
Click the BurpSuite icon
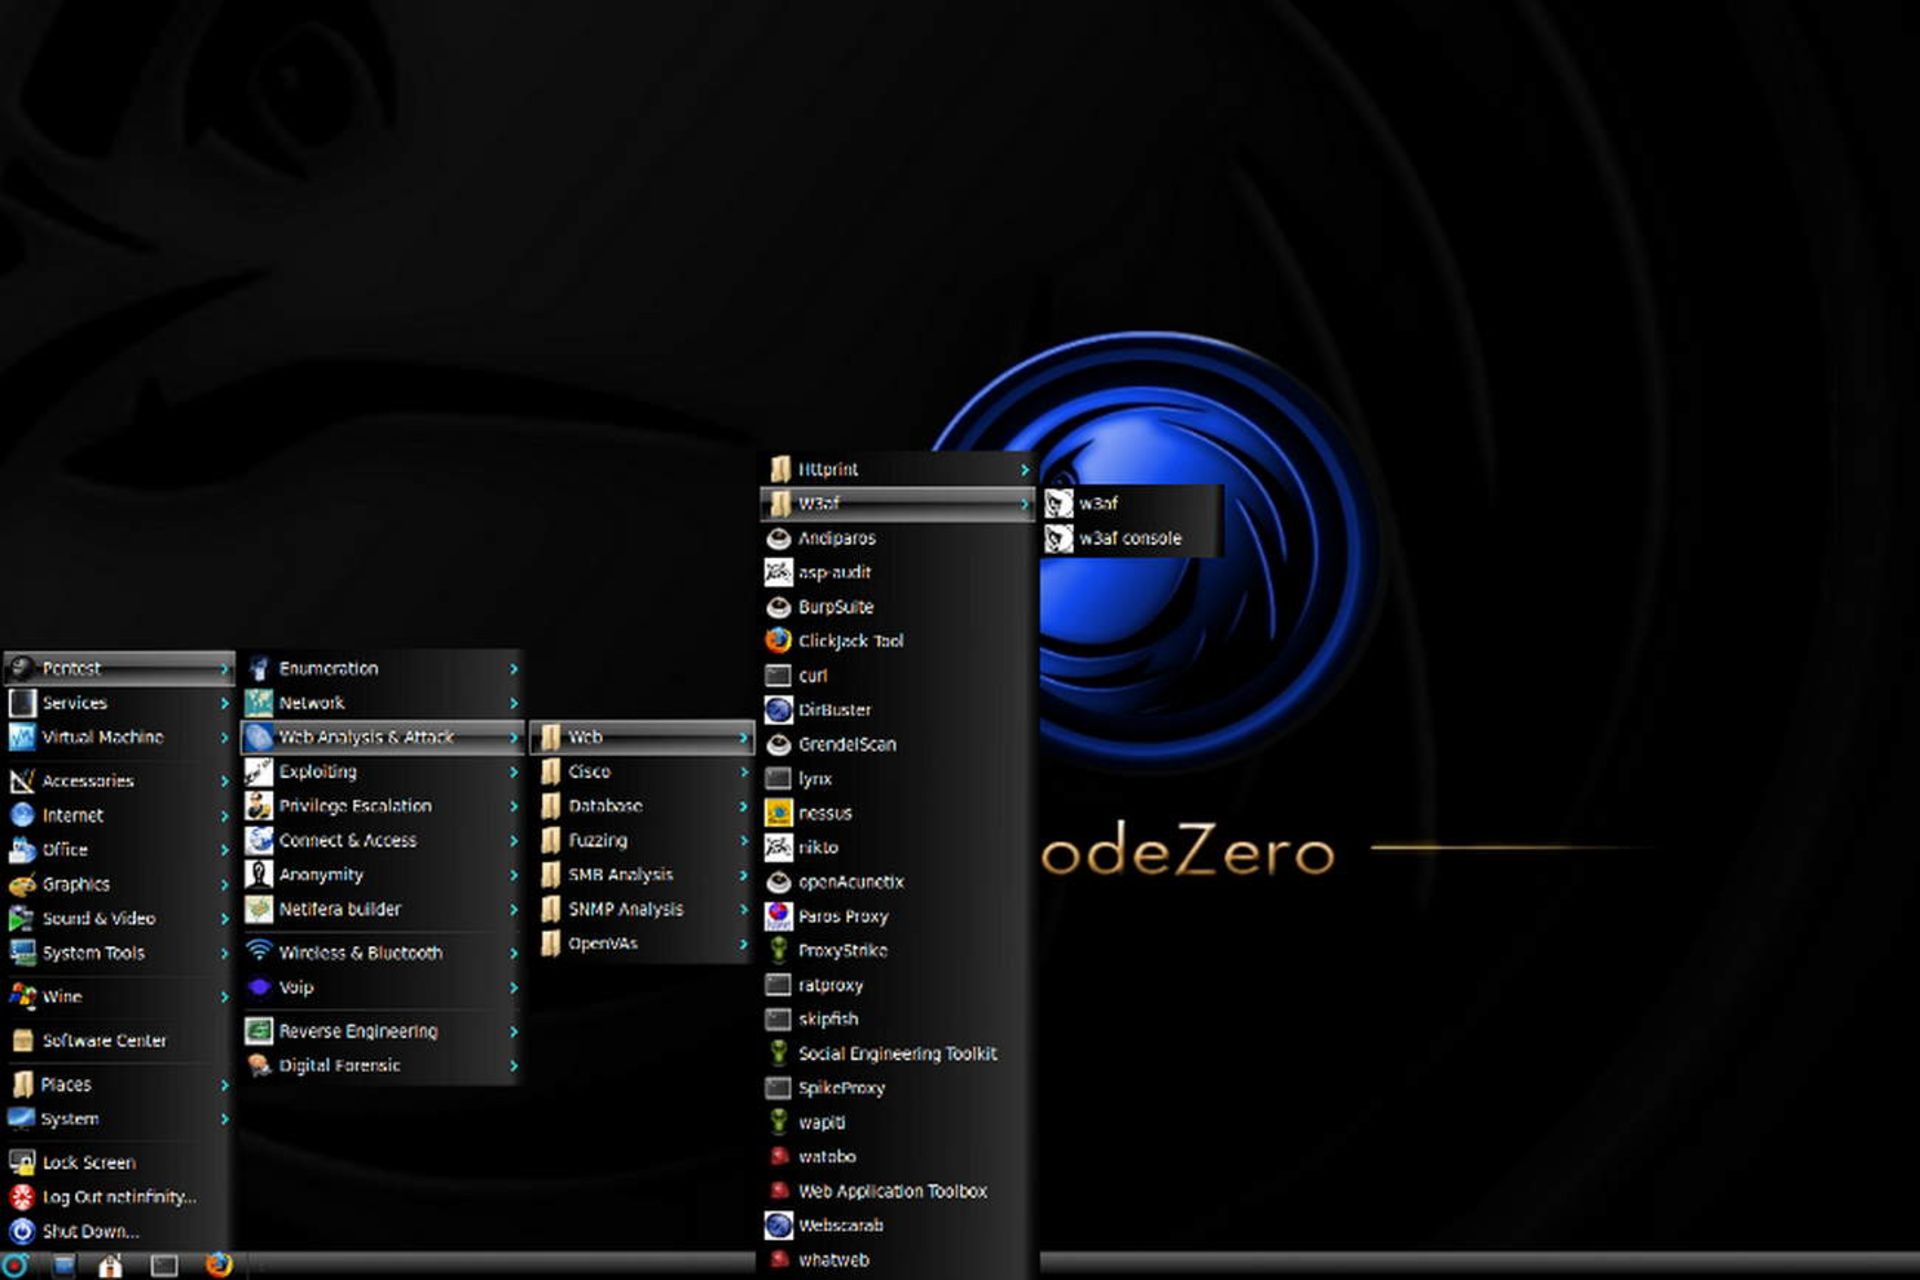[778, 607]
